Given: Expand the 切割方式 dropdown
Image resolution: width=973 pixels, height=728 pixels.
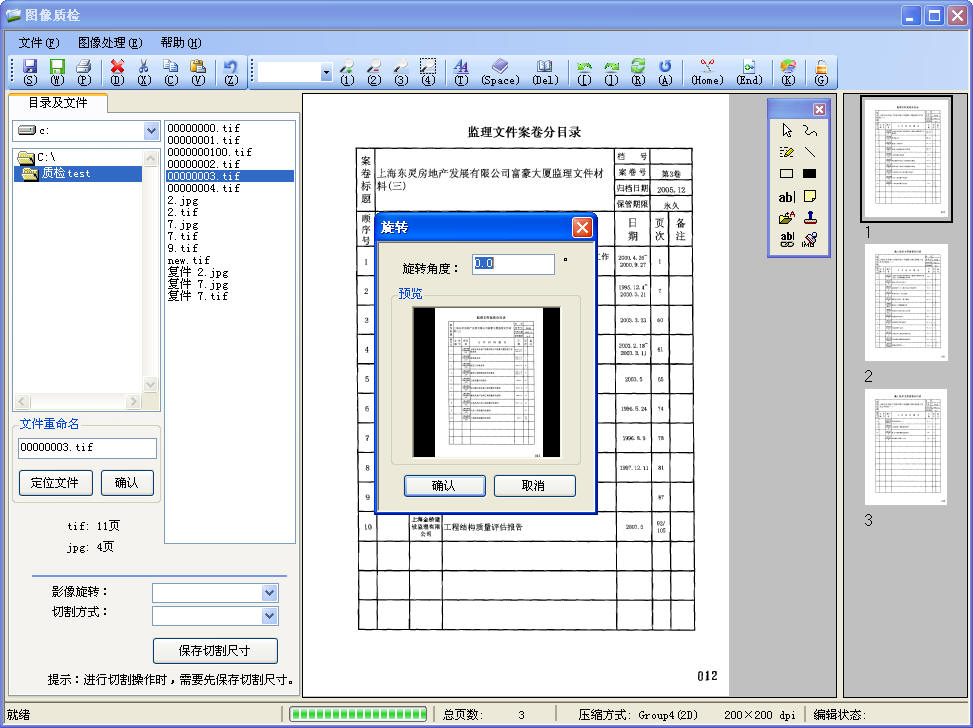Looking at the screenshot, I should 269,616.
